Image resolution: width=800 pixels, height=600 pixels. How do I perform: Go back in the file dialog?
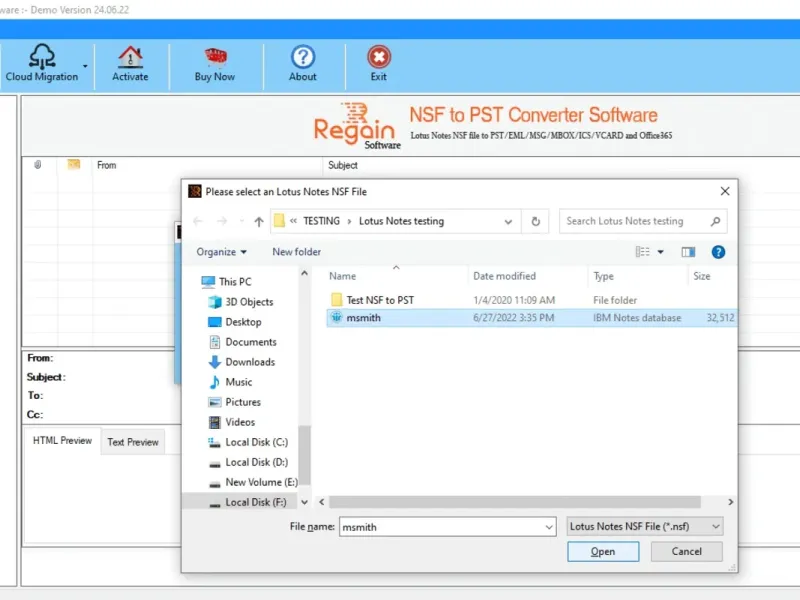point(198,221)
